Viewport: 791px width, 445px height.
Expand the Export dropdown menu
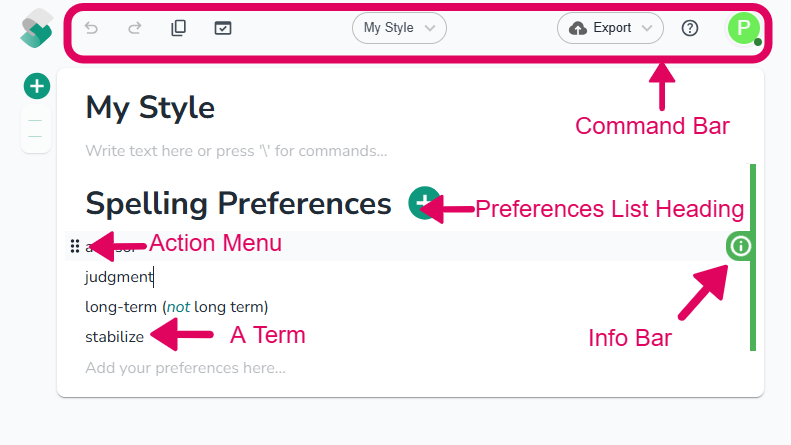610,28
